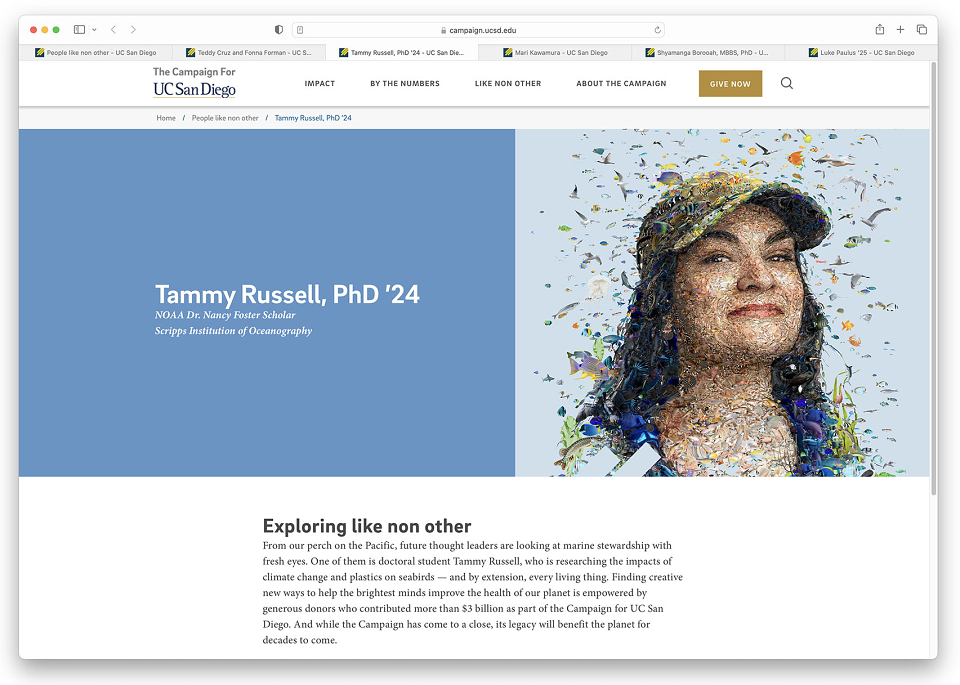
Task: Open the privacy shield icon
Action: pos(279,29)
